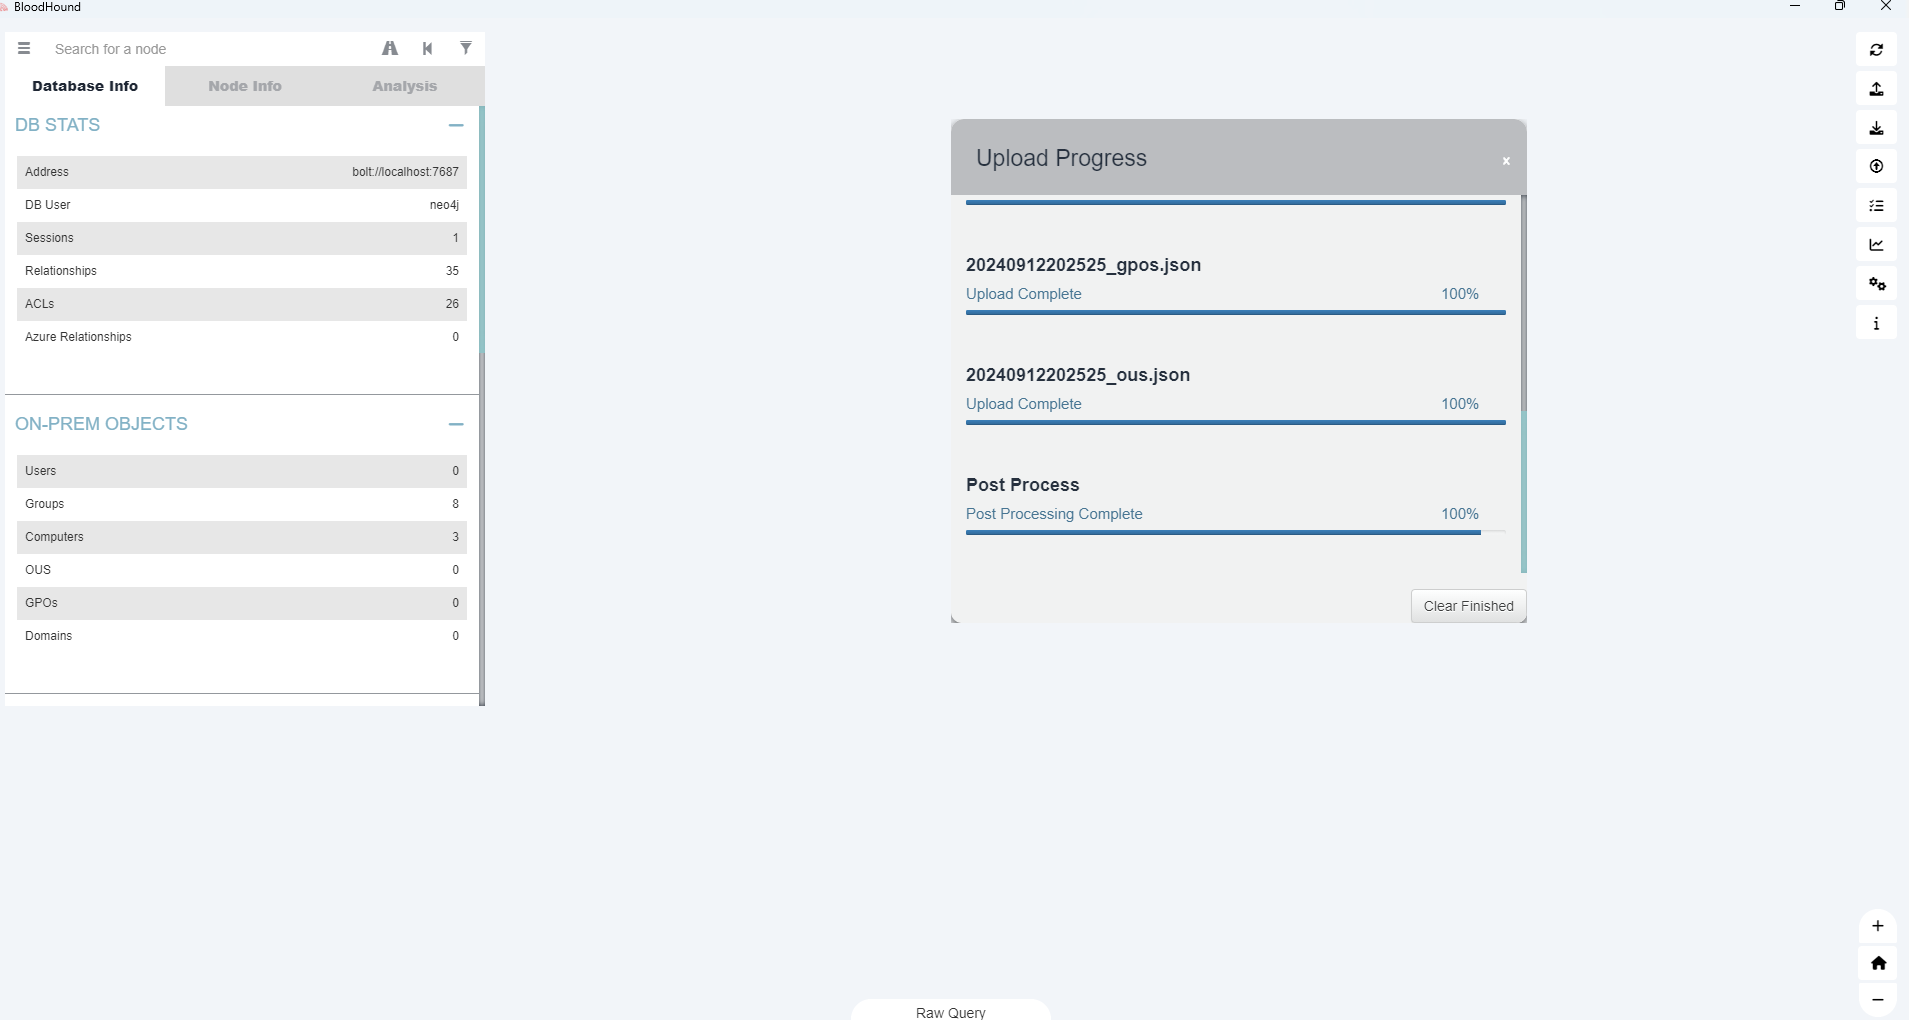Click the Export Graph icon

[1876, 89]
